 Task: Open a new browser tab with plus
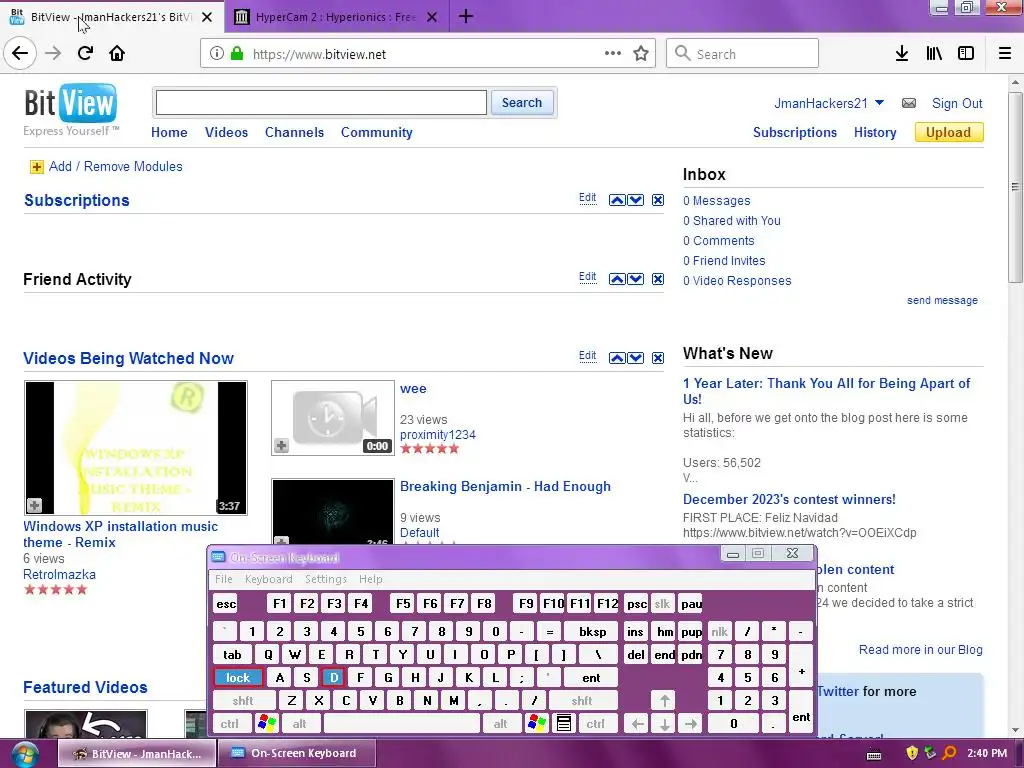pos(466,16)
